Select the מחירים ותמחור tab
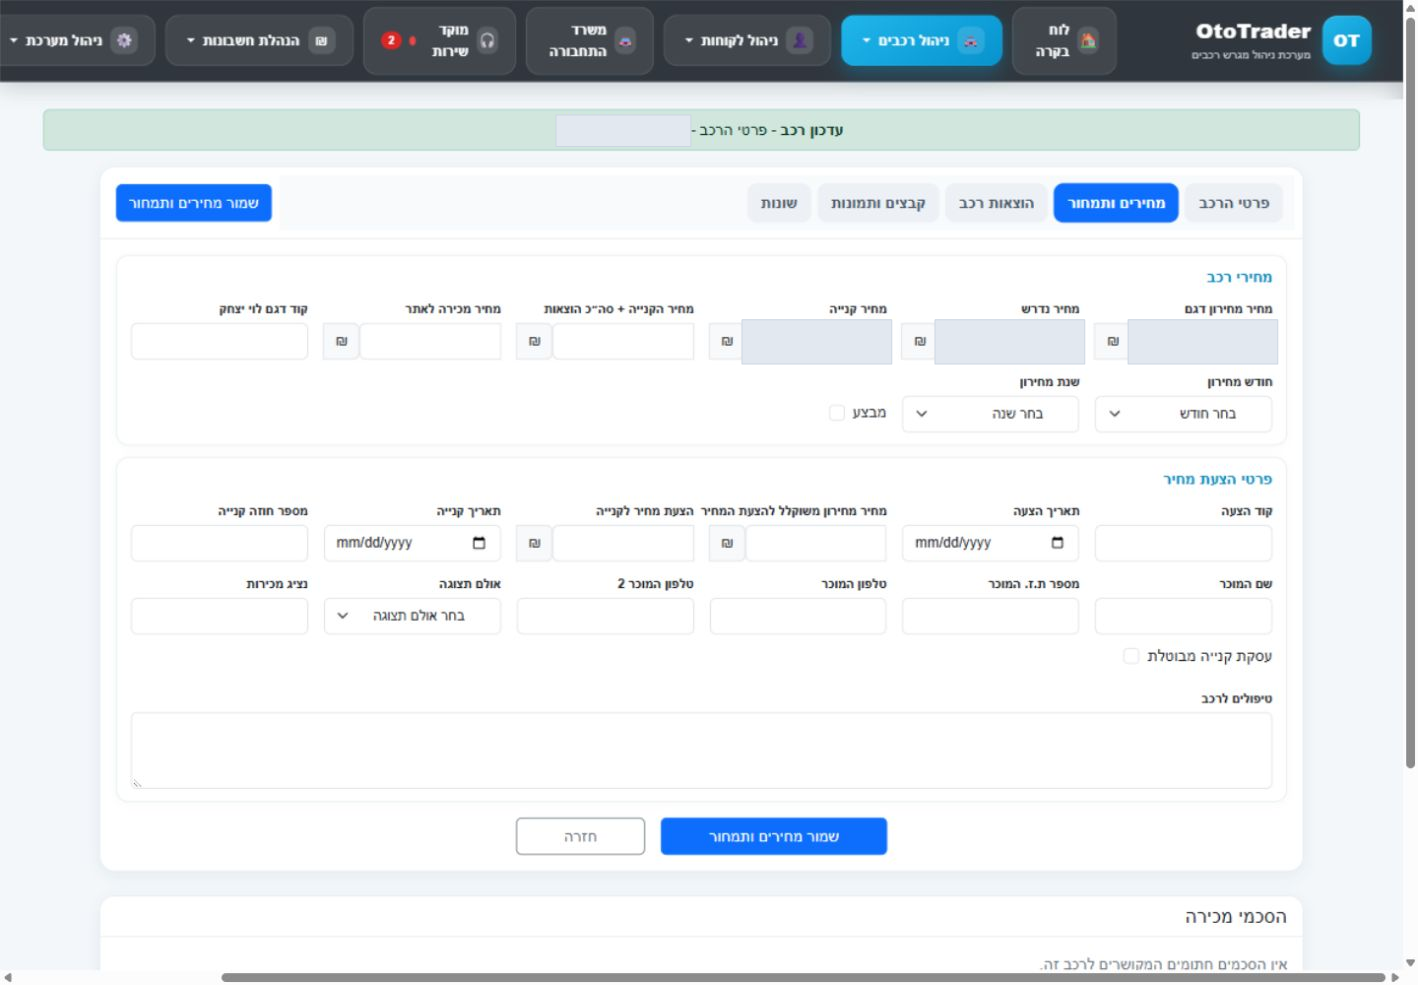The width and height of the screenshot is (1418, 985). [1116, 203]
